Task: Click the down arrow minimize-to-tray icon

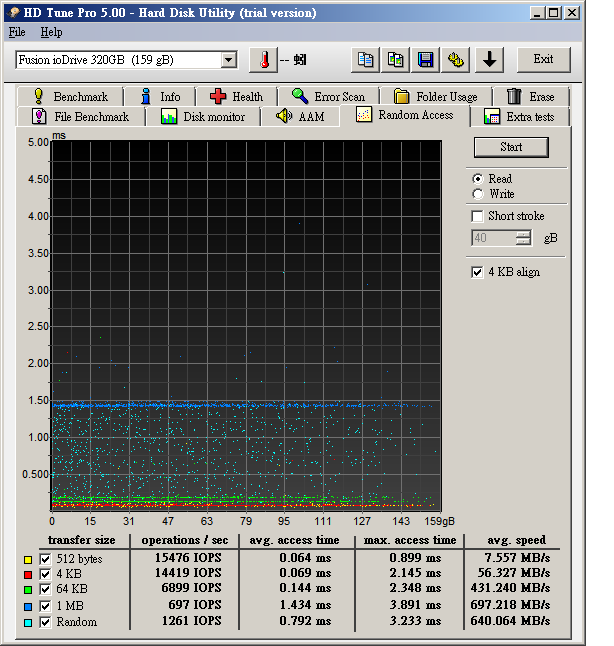Action: click(490, 60)
